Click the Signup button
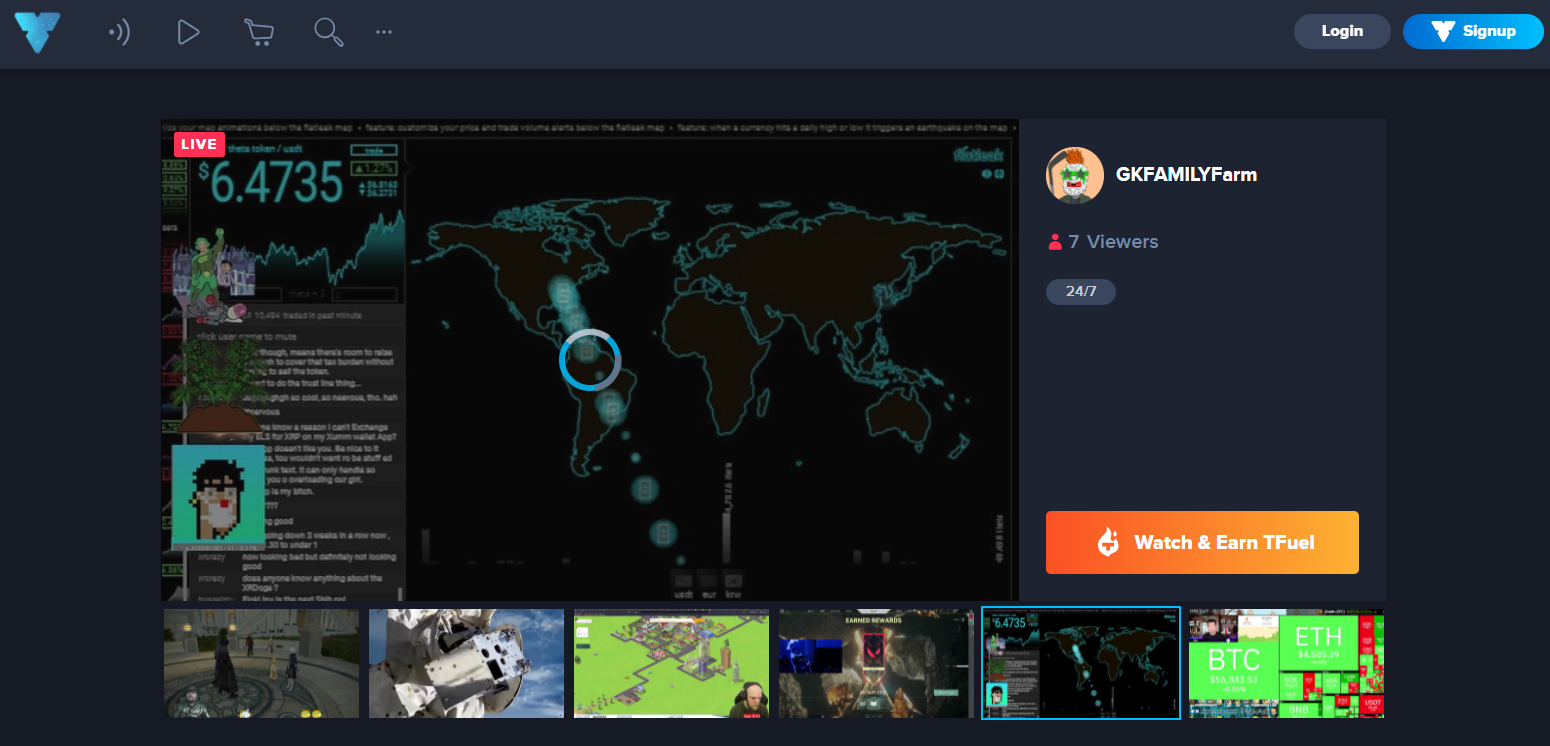The height and width of the screenshot is (746, 1550). [x=1473, y=31]
